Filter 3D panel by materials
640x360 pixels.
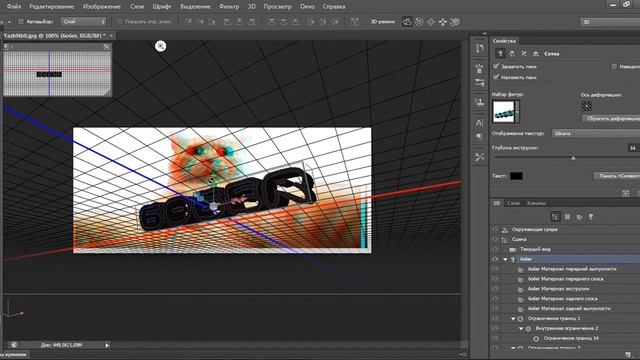tap(579, 217)
